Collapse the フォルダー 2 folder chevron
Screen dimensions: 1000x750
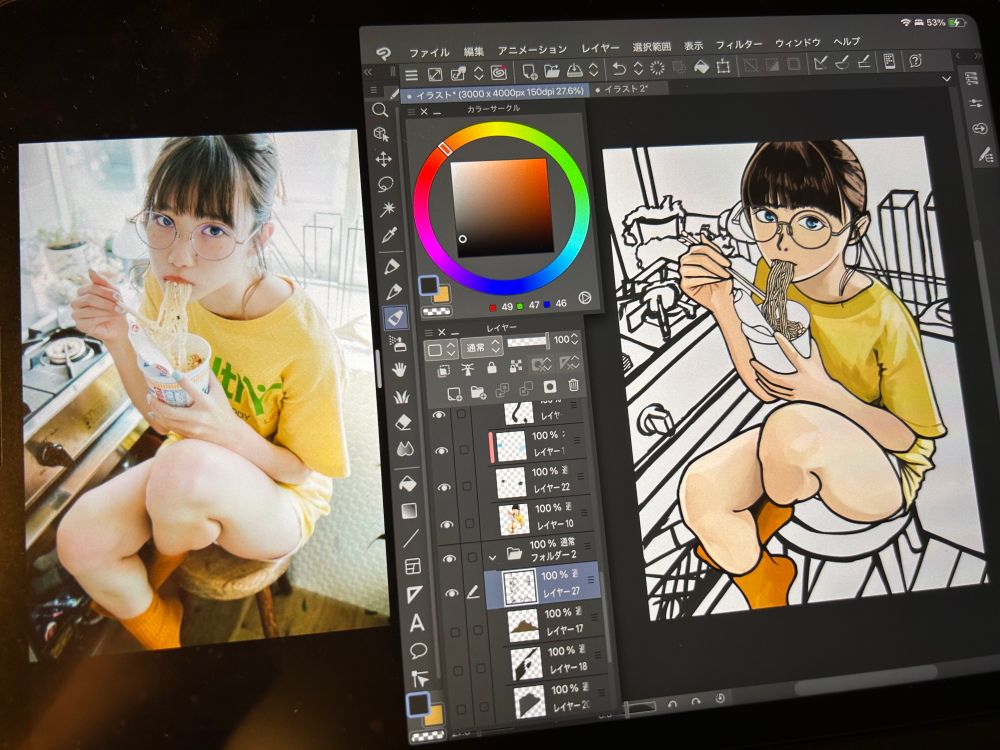coord(492,557)
